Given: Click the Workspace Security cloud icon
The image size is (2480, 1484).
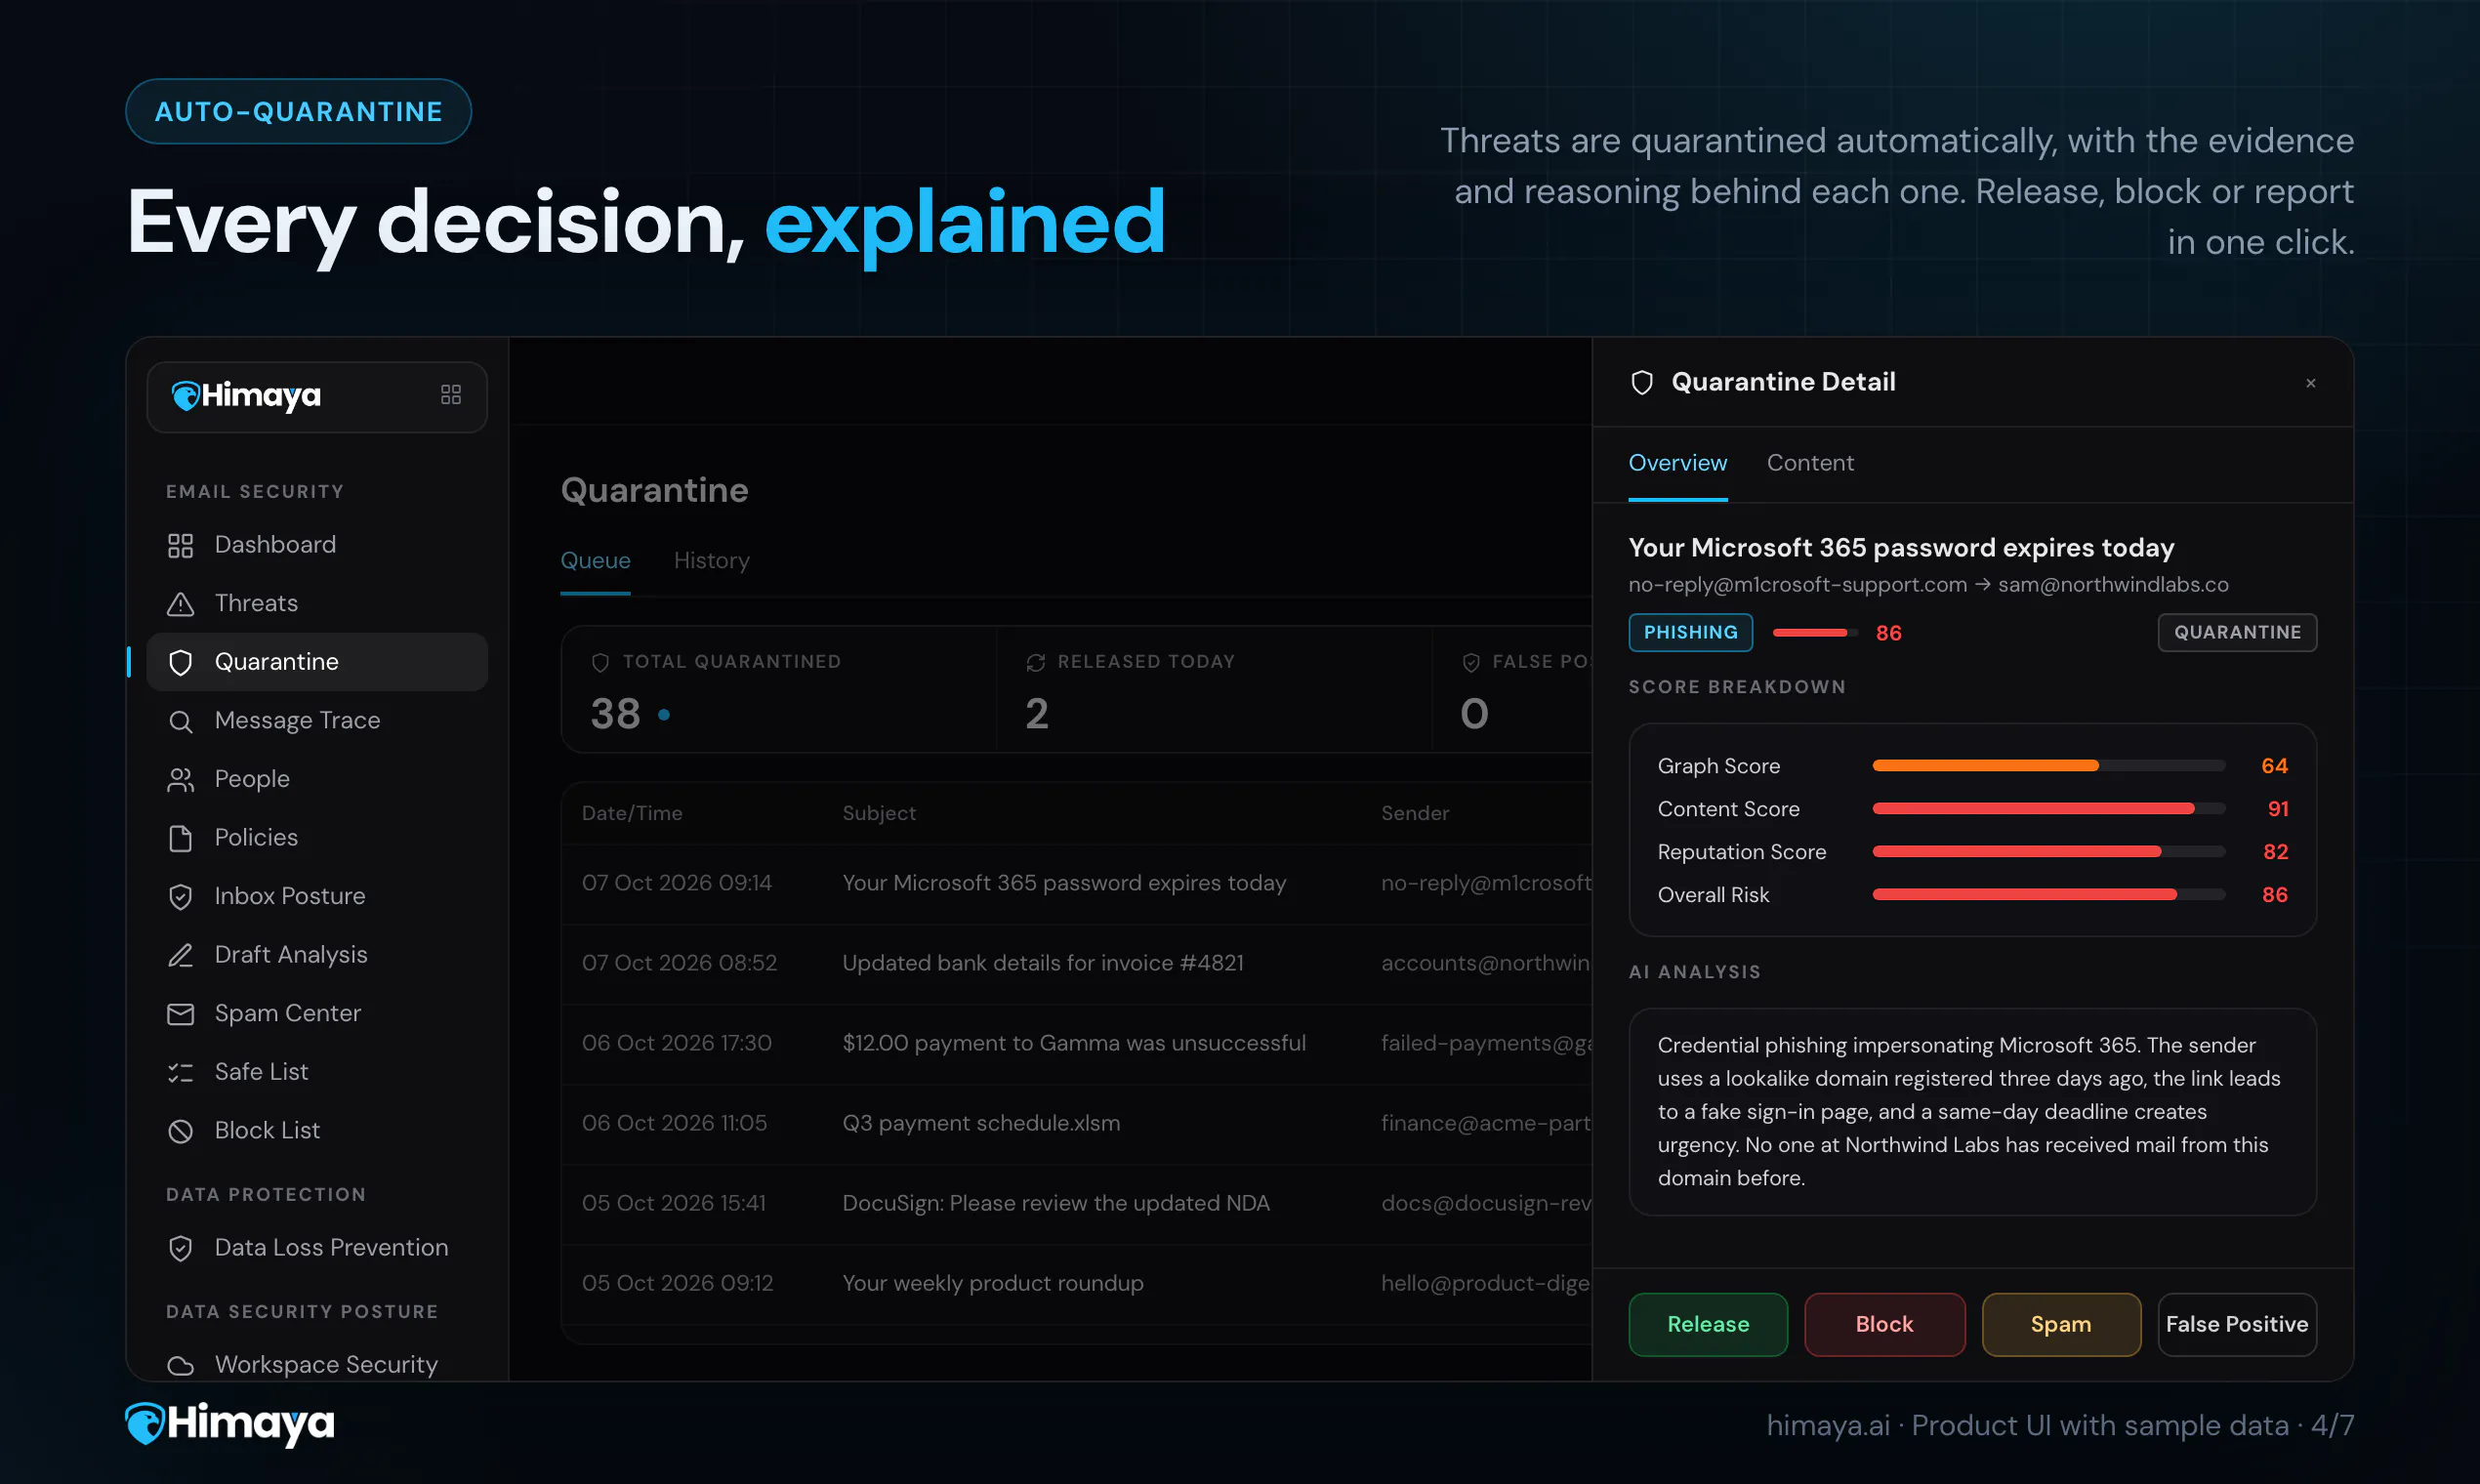Looking at the screenshot, I should coord(180,1365).
